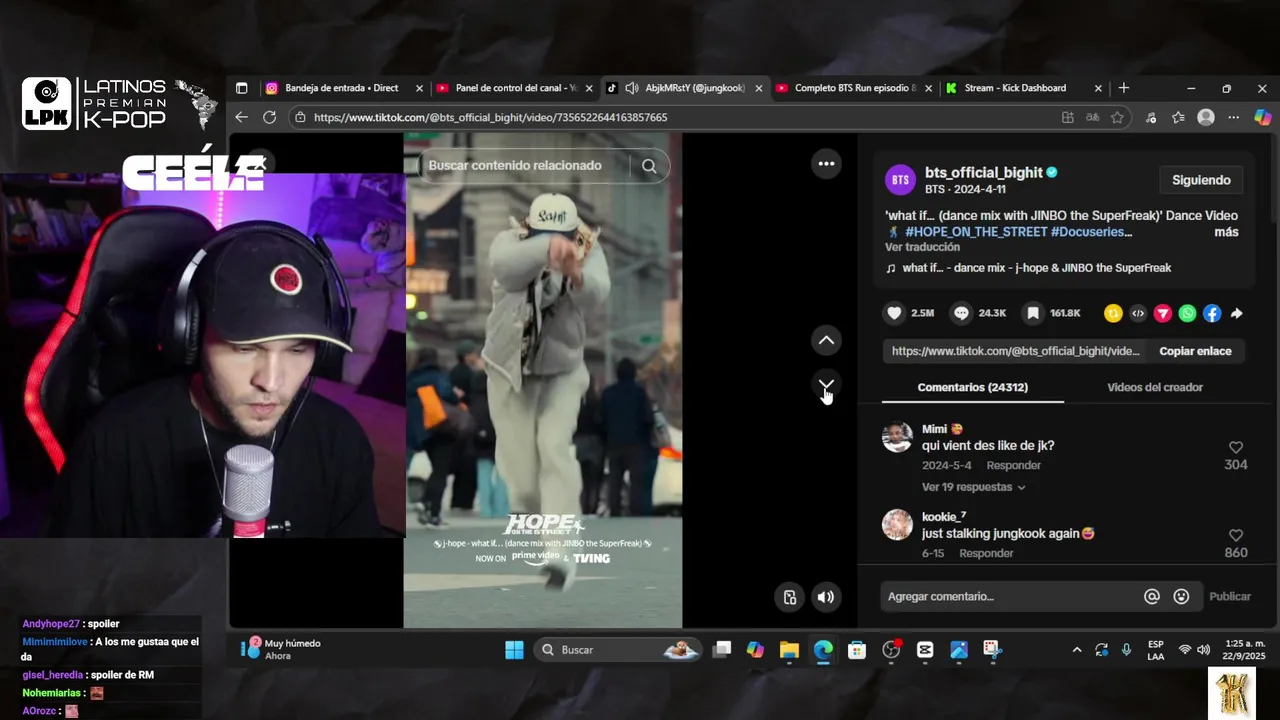Open the 'Muy húmedo' weather widget
This screenshot has height=720, width=1280.
281,649
